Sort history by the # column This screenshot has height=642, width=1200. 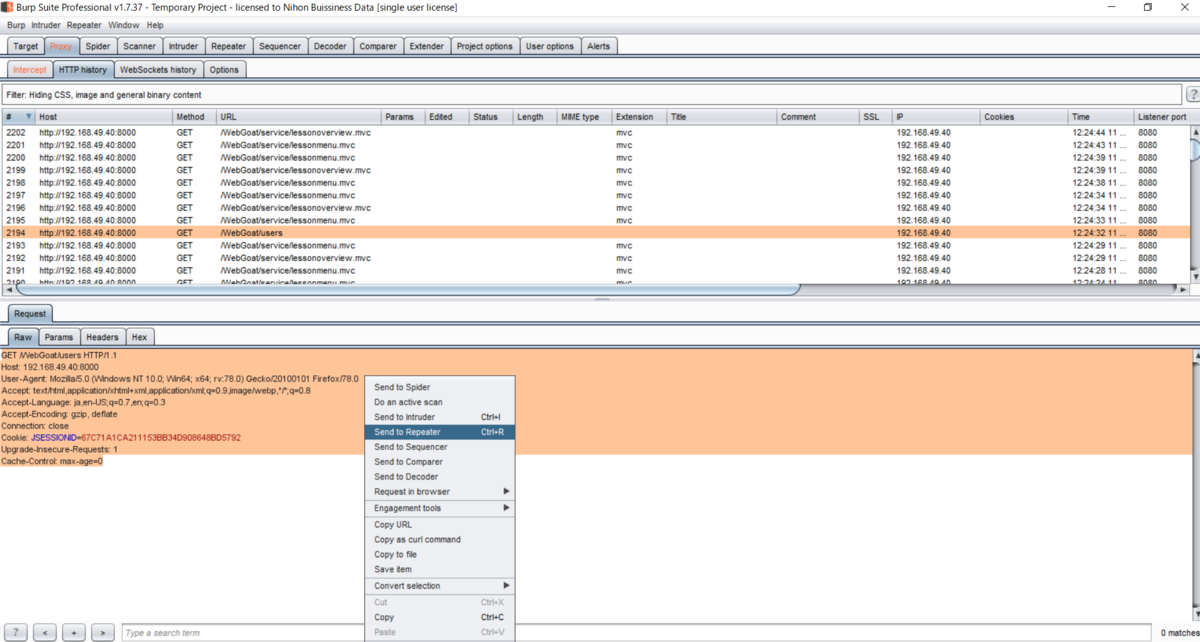[x=18, y=117]
